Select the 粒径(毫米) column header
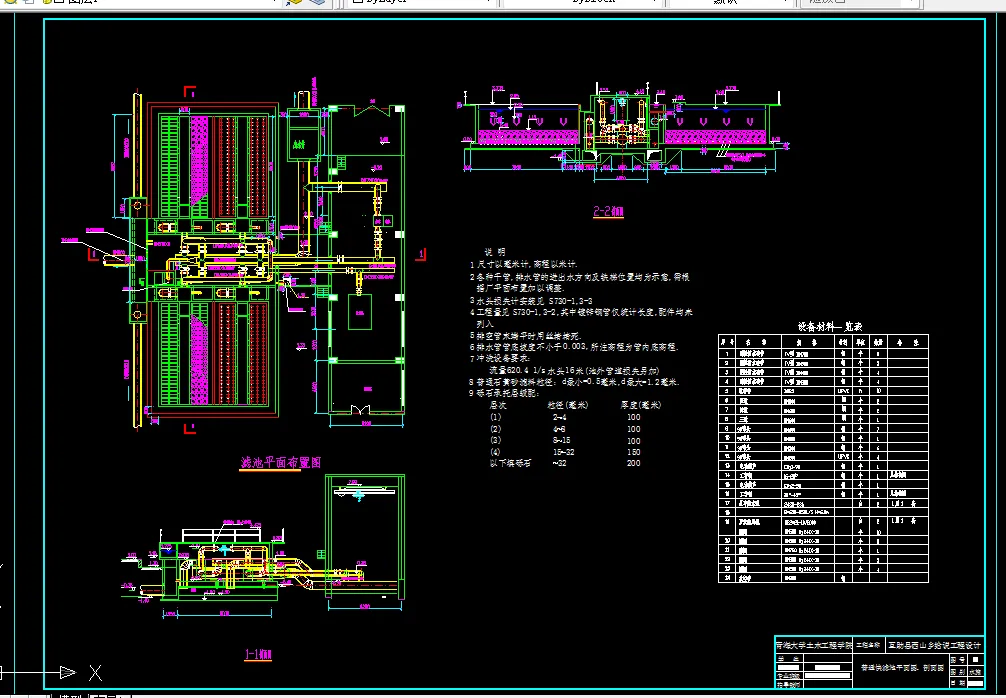This screenshot has height=698, width=1006. click(x=568, y=405)
